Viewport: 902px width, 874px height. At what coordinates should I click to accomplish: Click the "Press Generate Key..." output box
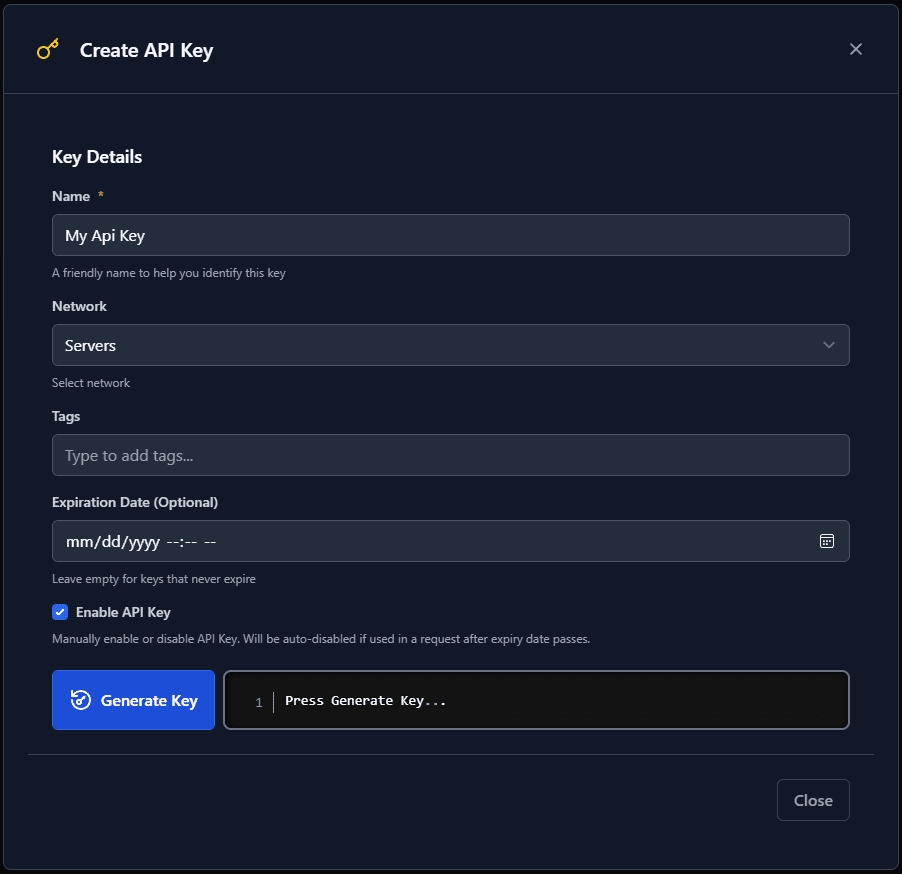tap(560, 700)
